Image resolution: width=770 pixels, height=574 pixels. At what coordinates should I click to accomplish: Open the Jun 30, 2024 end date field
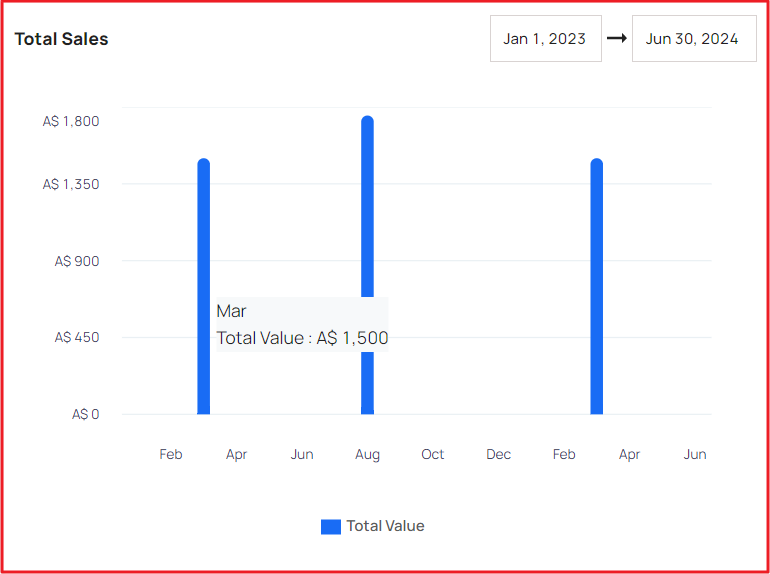(x=694, y=38)
